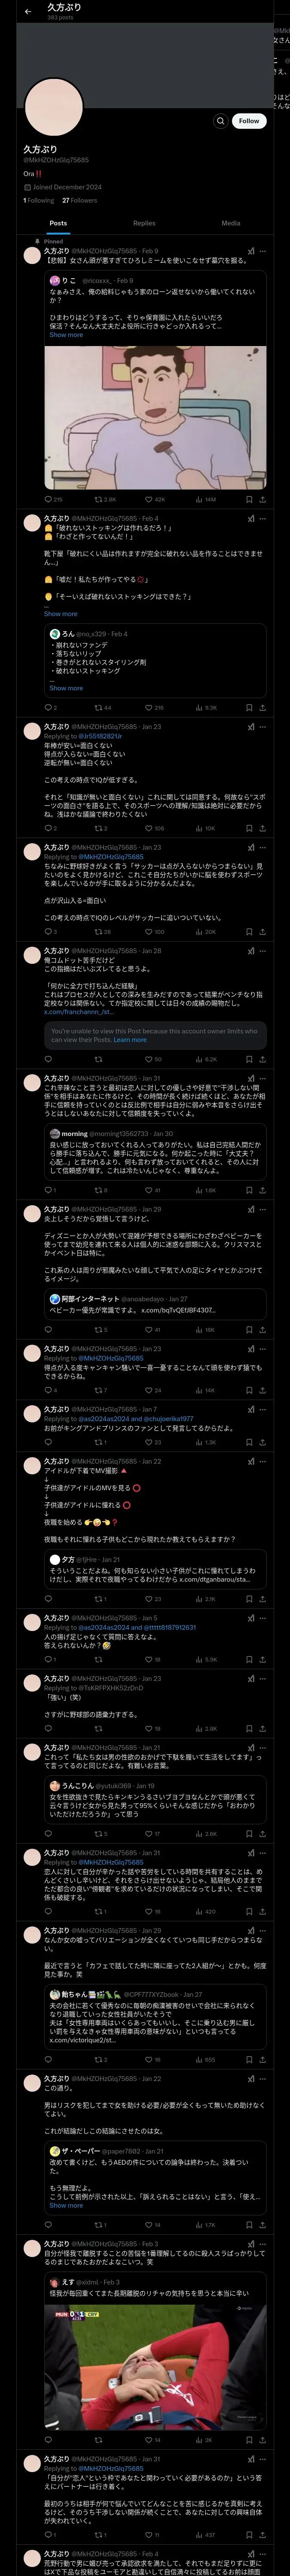The image size is (290, 2576).
Task: Click the profile search magnifier icon
Action: point(220,121)
